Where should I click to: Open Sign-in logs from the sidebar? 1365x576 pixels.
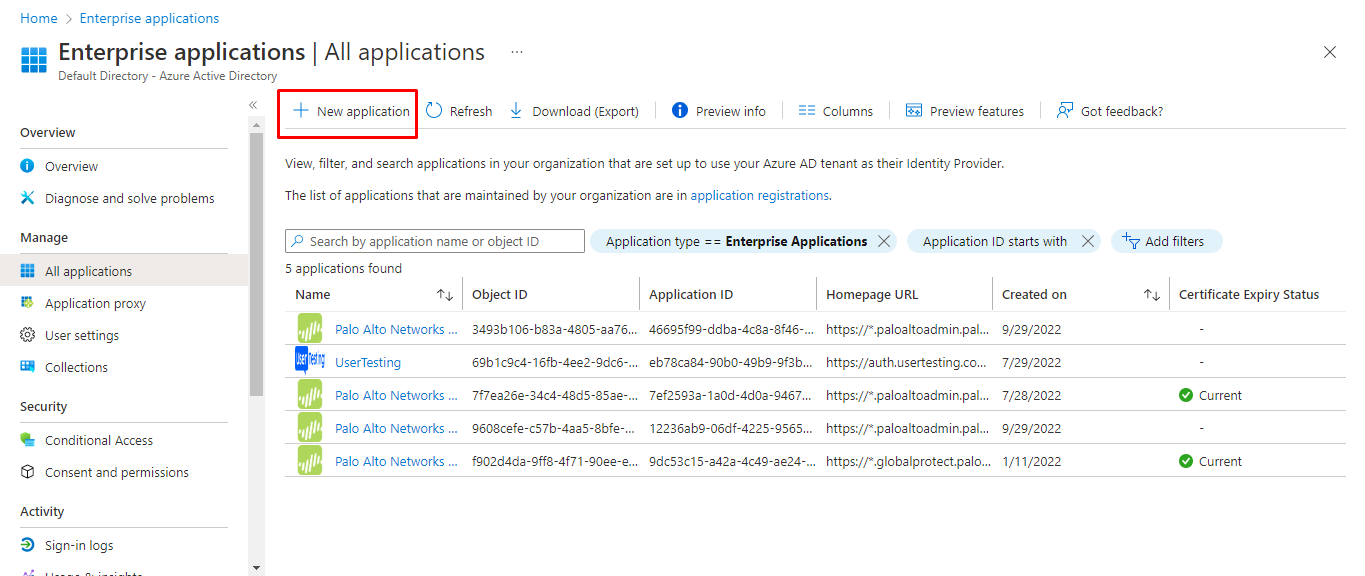coord(79,545)
